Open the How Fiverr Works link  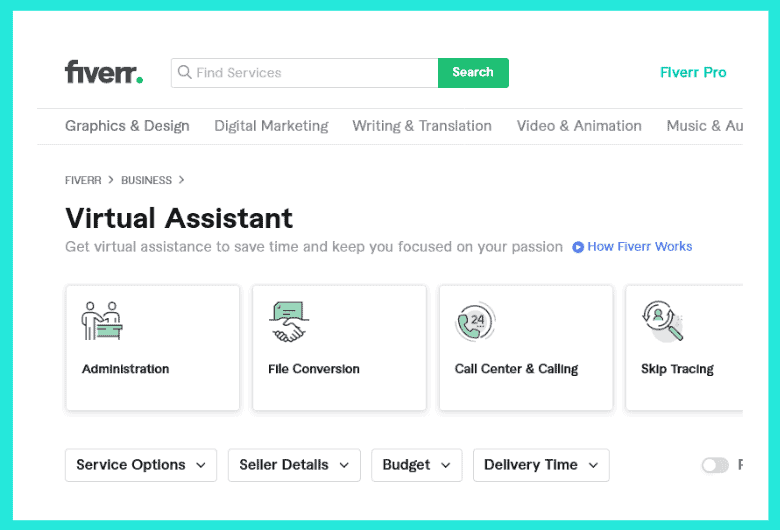tap(640, 247)
